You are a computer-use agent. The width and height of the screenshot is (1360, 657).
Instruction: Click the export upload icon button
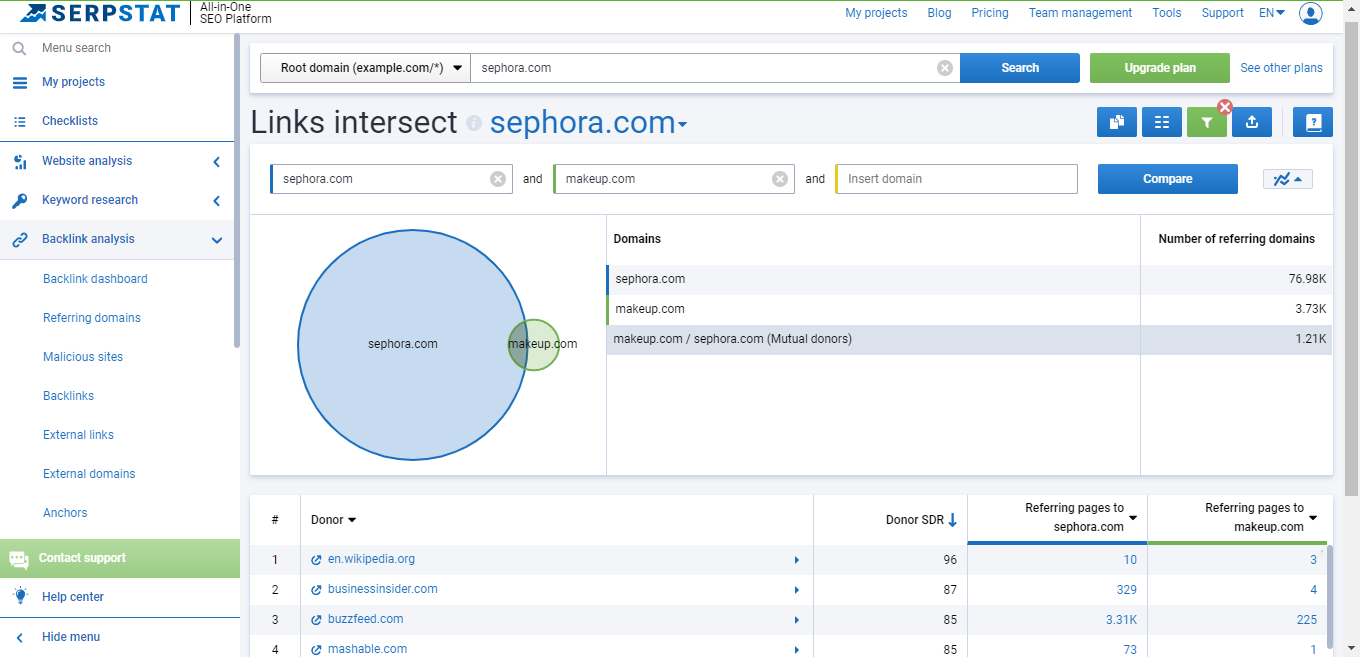click(1252, 122)
